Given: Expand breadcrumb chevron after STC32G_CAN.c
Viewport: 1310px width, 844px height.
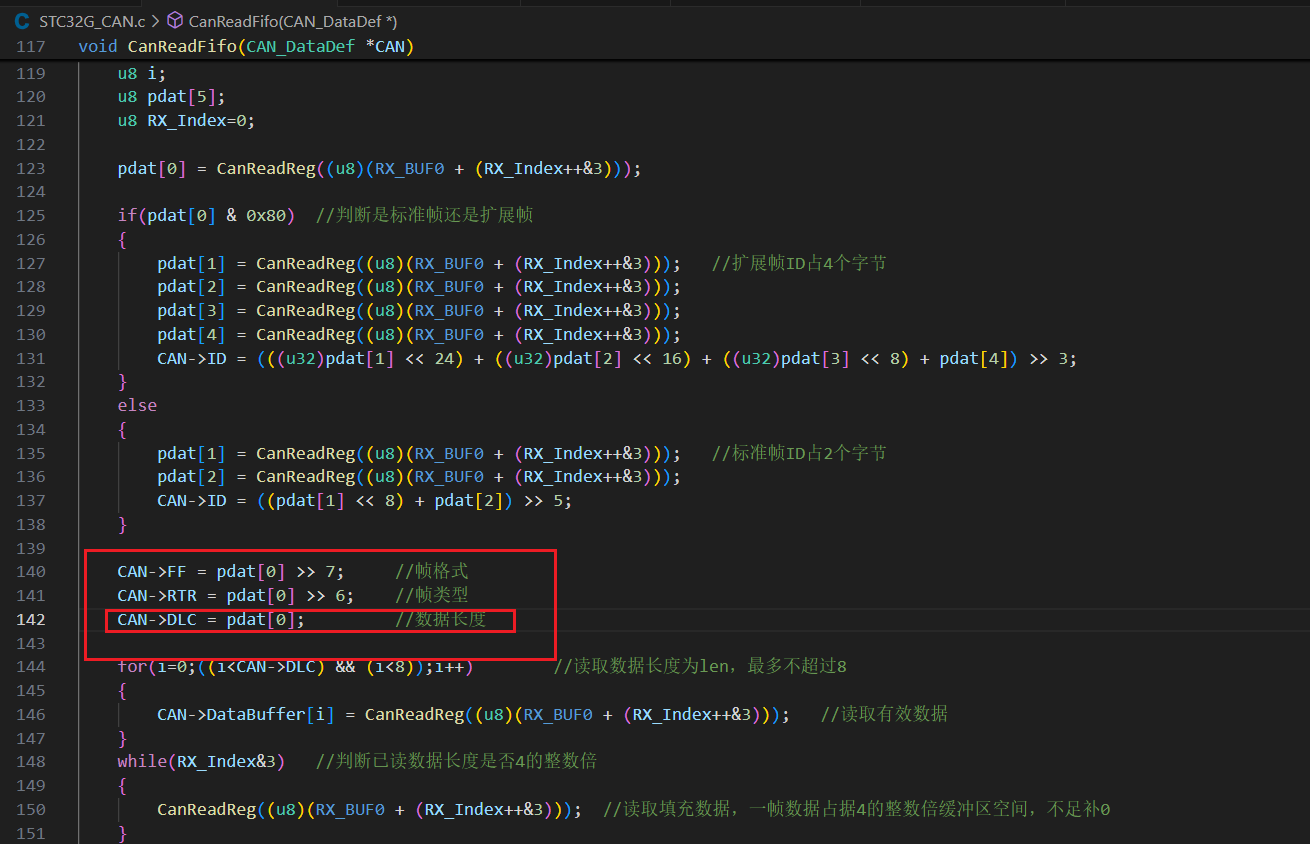Looking at the screenshot, I should click(x=155, y=20).
